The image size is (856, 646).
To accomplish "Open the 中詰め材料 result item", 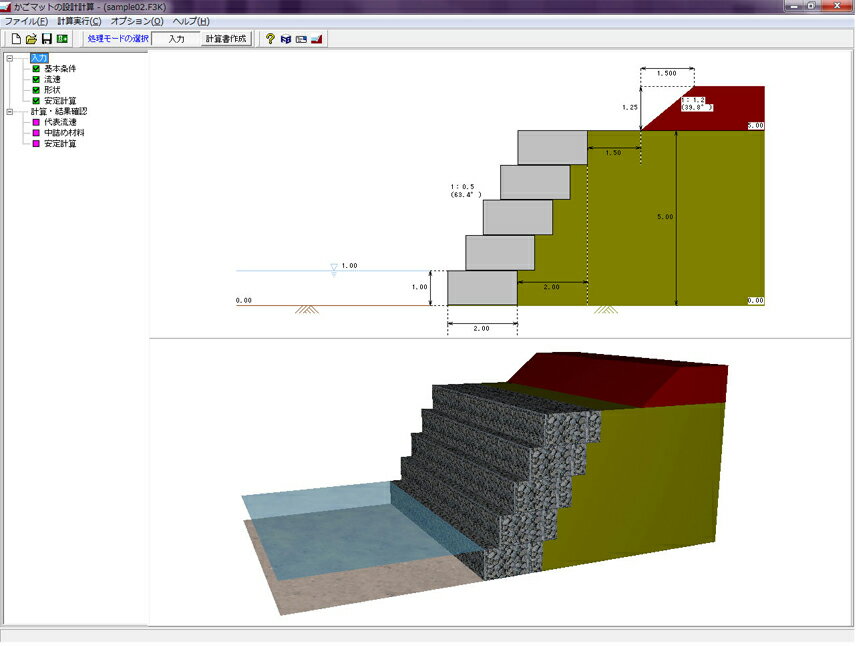I will (64, 133).
